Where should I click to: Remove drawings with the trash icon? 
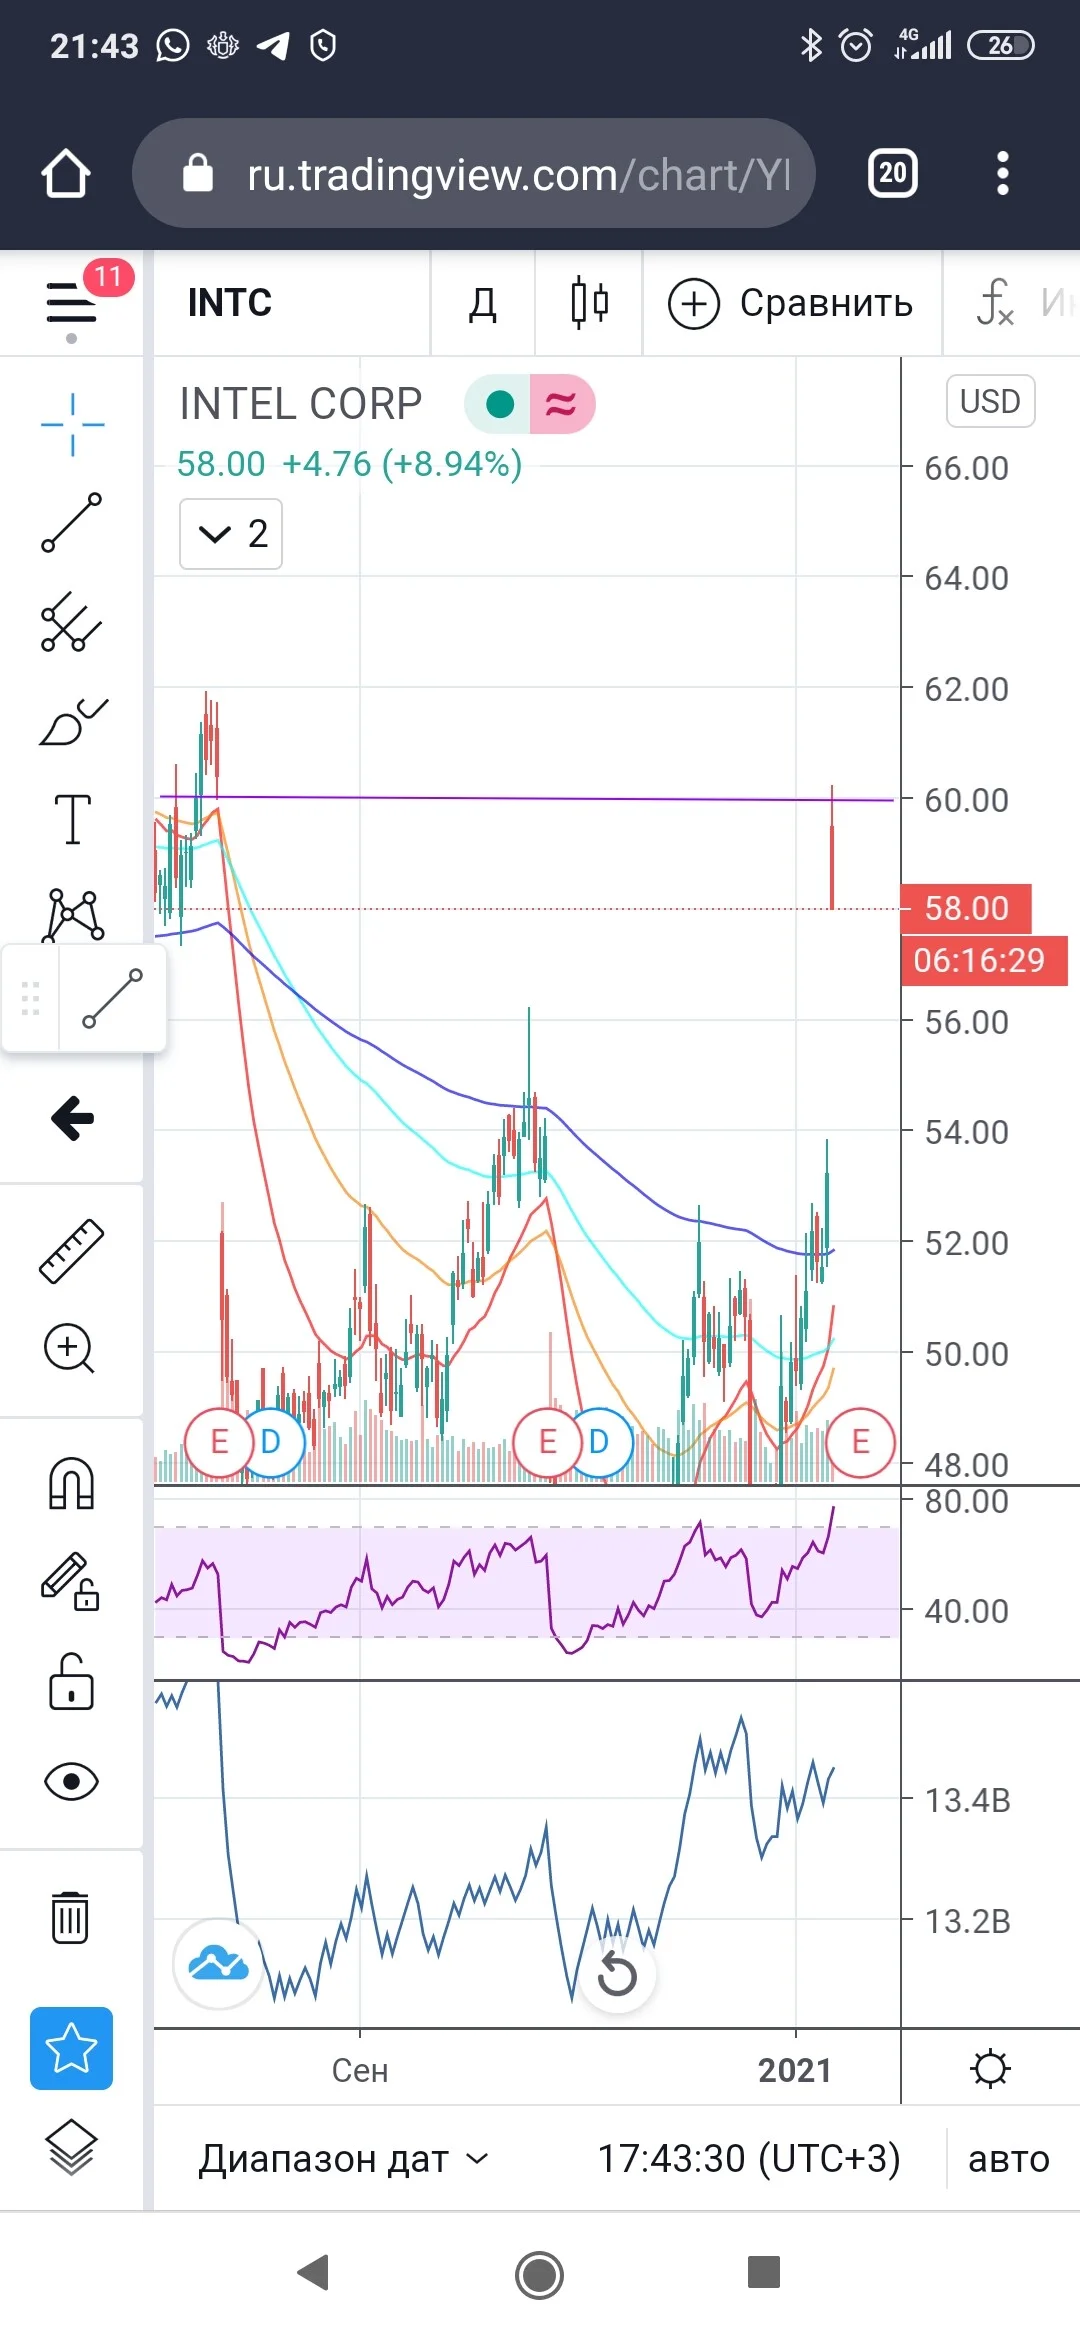[x=70, y=1917]
